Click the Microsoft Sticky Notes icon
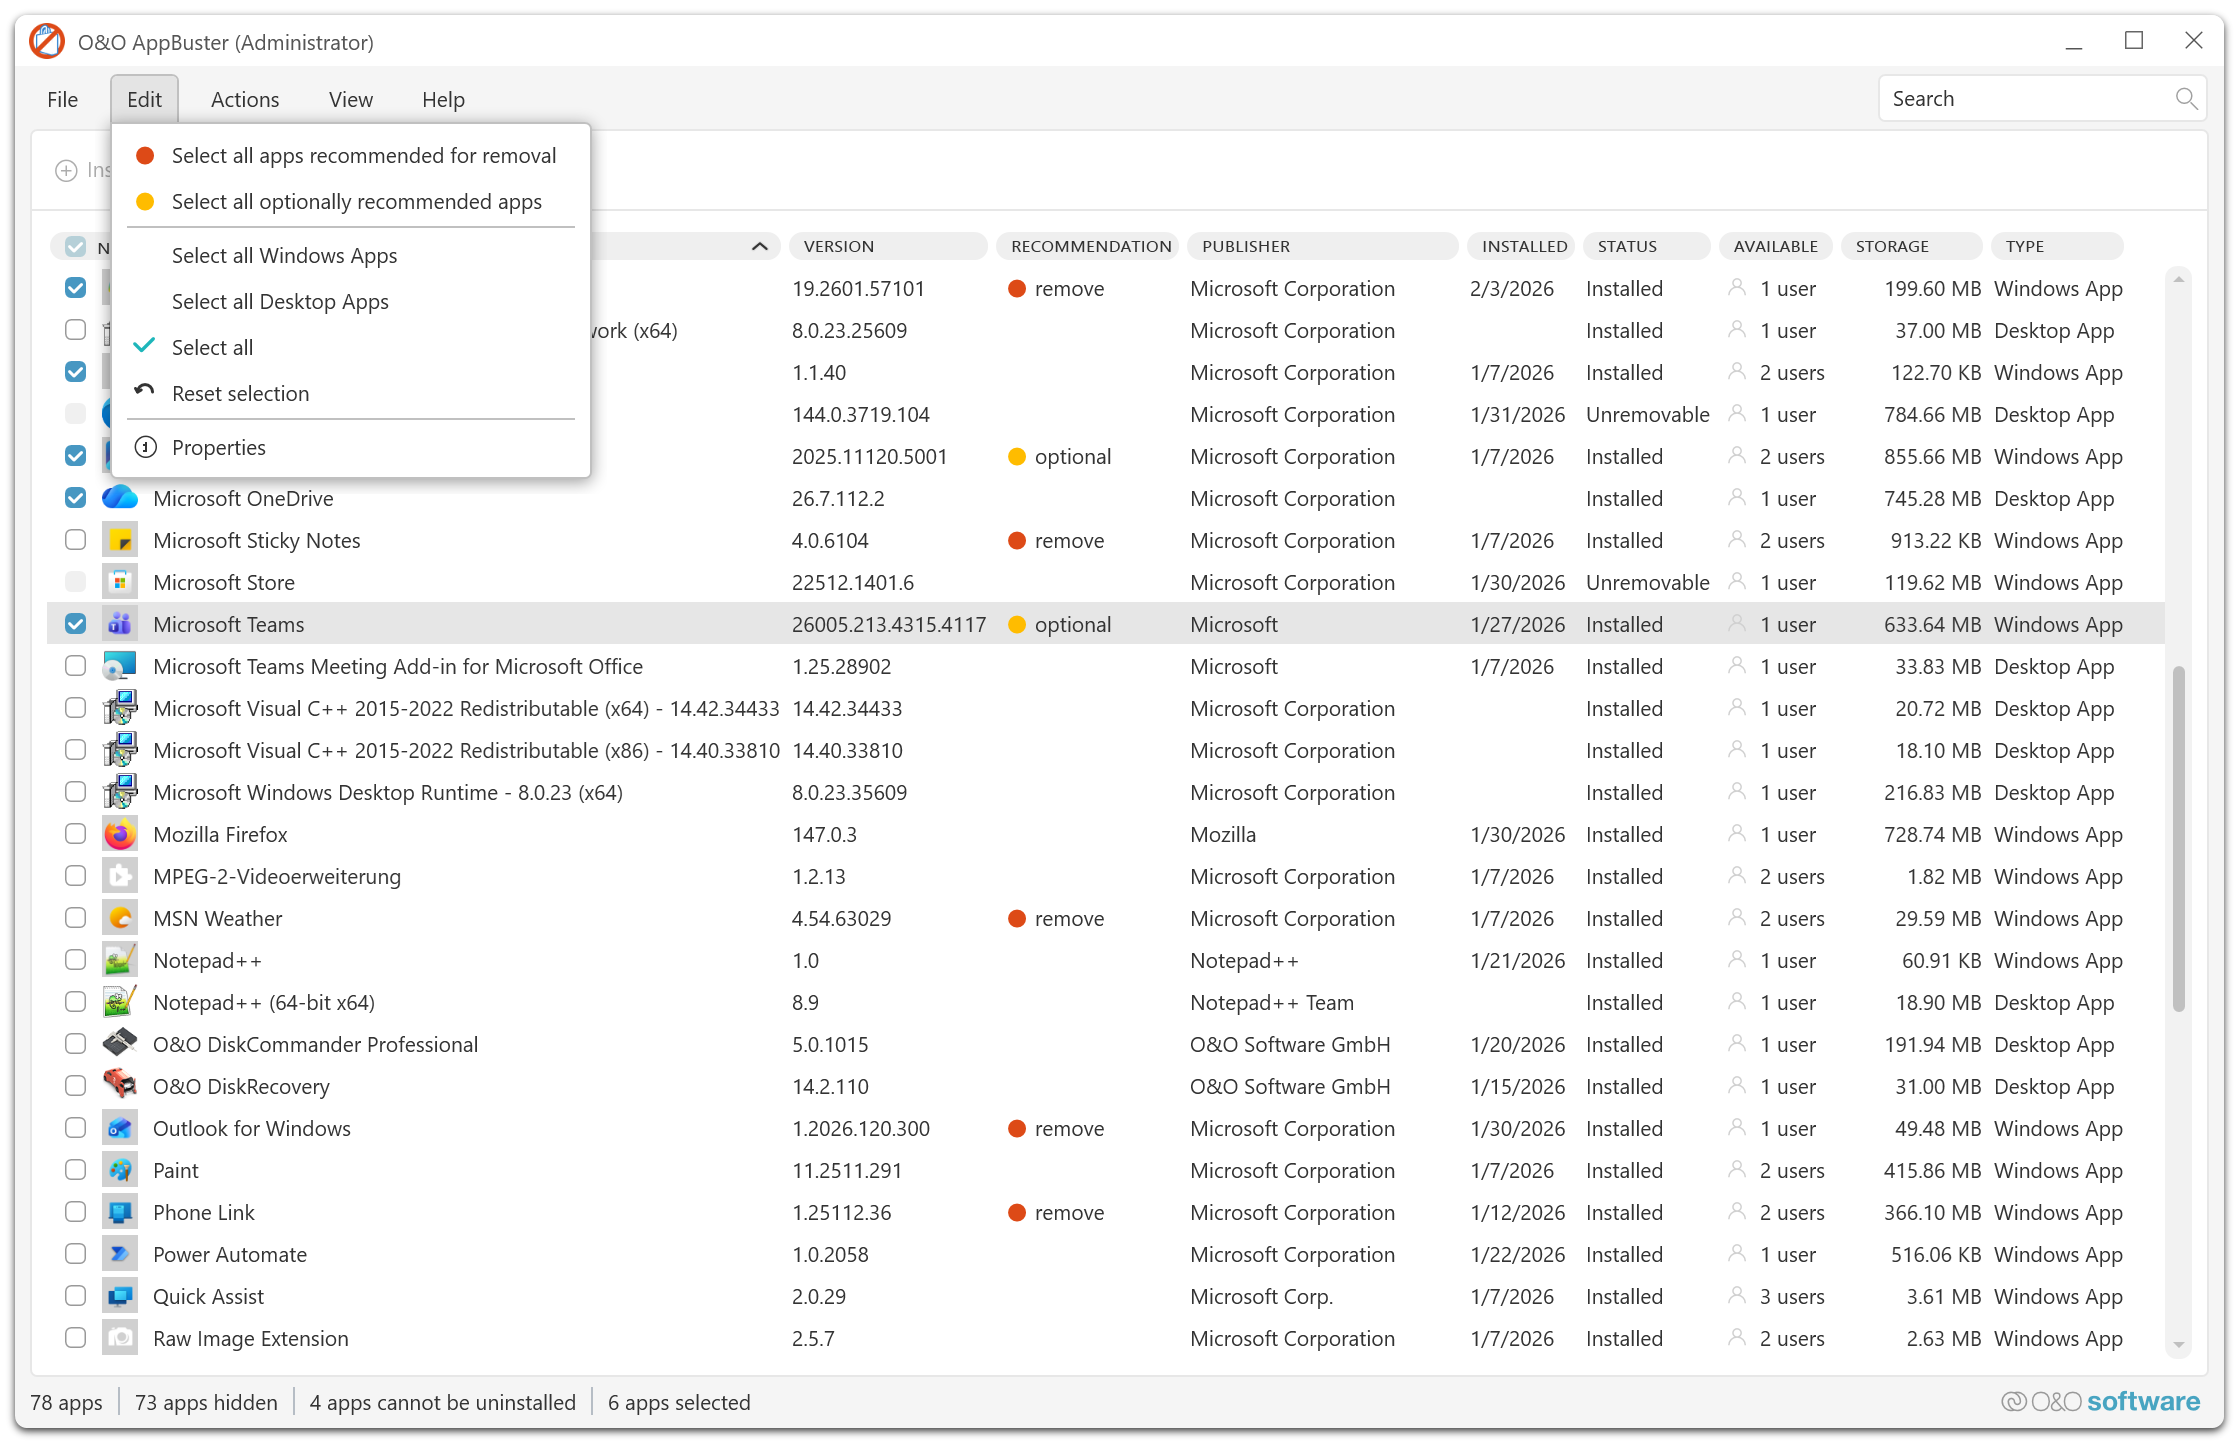This screenshot has width=2239, height=1443. pos(120,540)
